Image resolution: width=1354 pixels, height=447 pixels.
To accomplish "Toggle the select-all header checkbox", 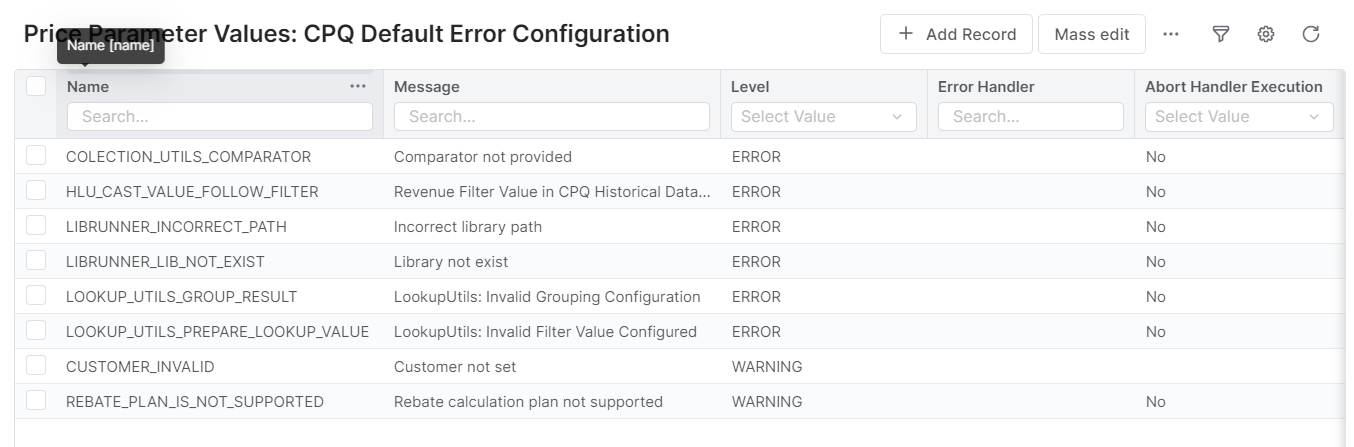I will 37,87.
